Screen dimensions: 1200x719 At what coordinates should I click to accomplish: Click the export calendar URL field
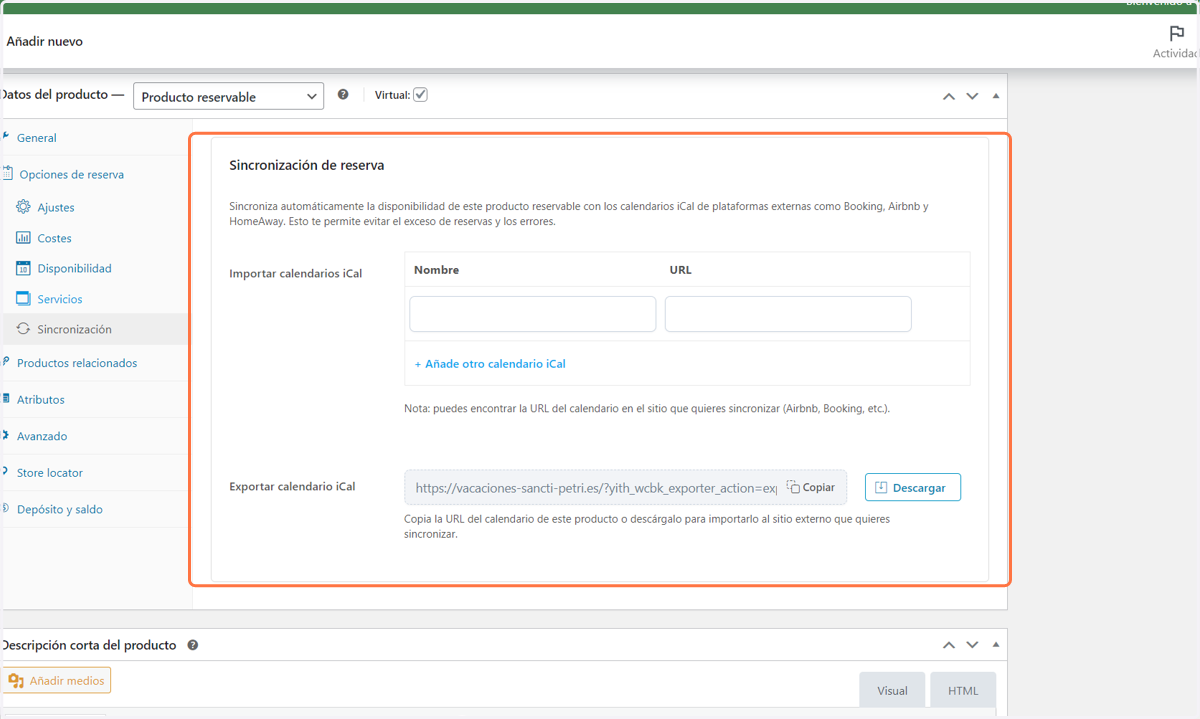tap(595, 488)
